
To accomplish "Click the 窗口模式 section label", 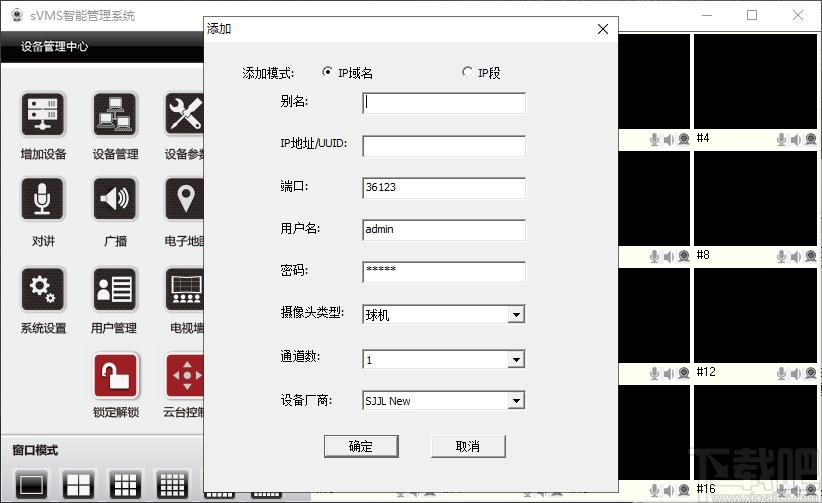I will [35, 450].
